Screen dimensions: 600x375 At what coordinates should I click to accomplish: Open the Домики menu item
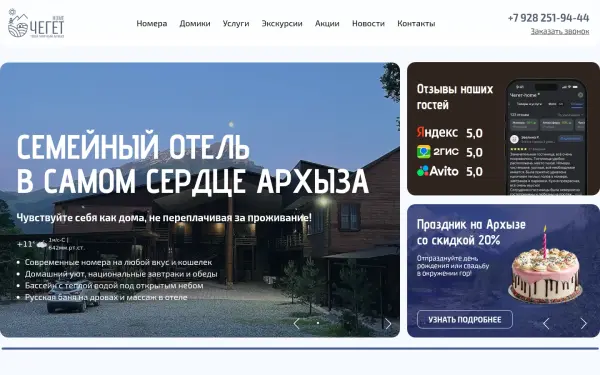pyautogui.click(x=195, y=23)
